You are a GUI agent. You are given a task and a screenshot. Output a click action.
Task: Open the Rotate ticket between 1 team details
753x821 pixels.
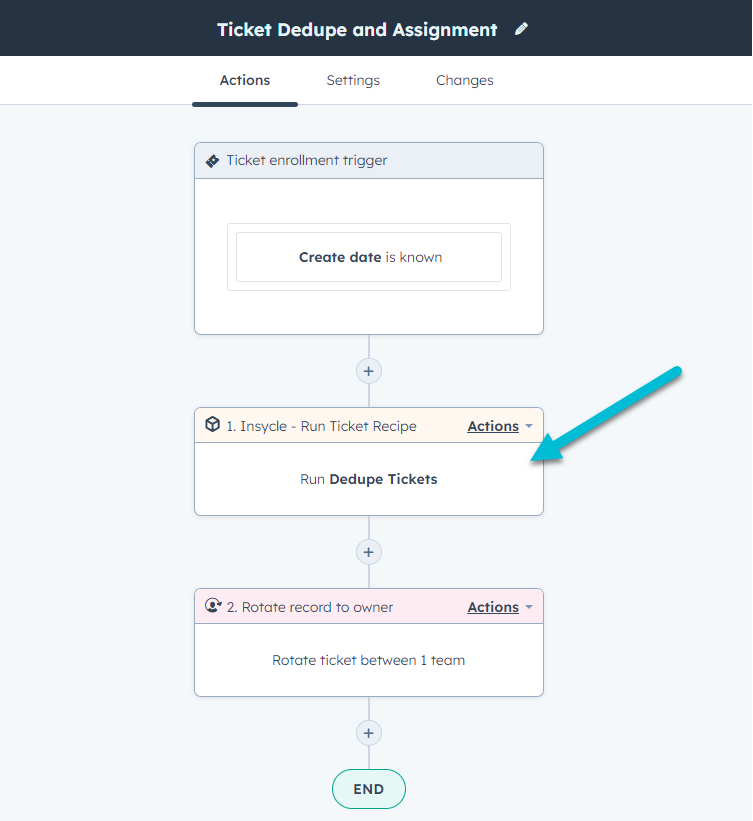[x=368, y=660]
